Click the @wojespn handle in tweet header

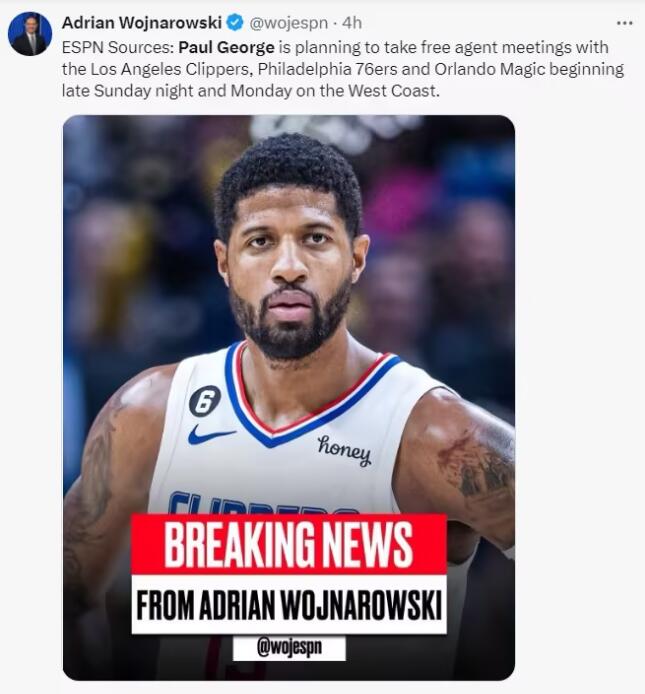coord(289,23)
